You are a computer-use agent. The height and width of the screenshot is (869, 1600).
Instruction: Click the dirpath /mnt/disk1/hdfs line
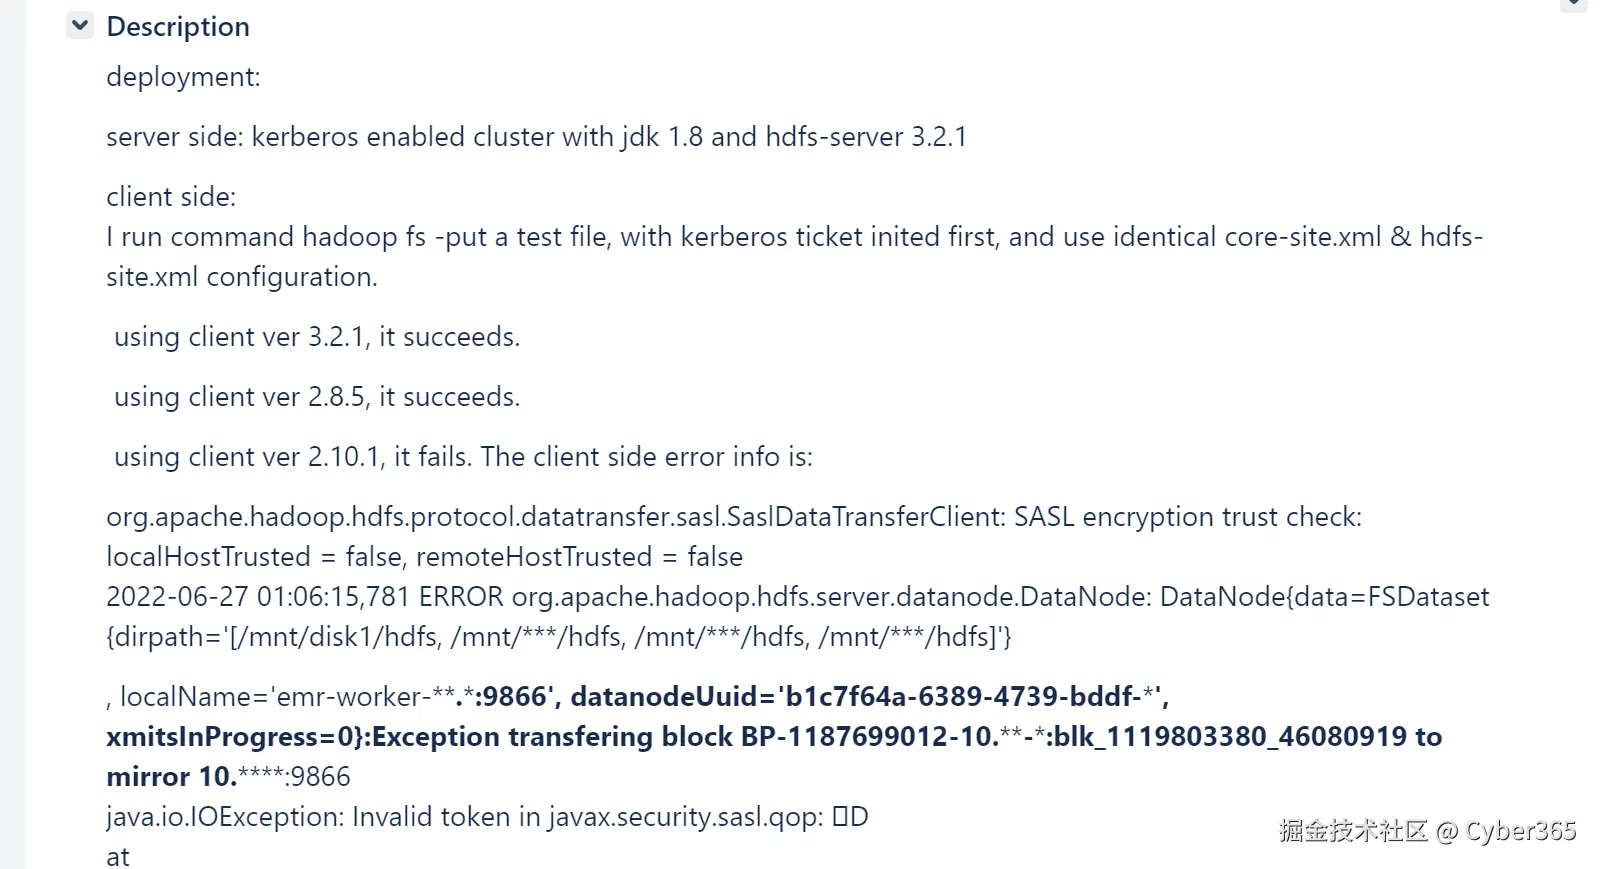coord(559,637)
